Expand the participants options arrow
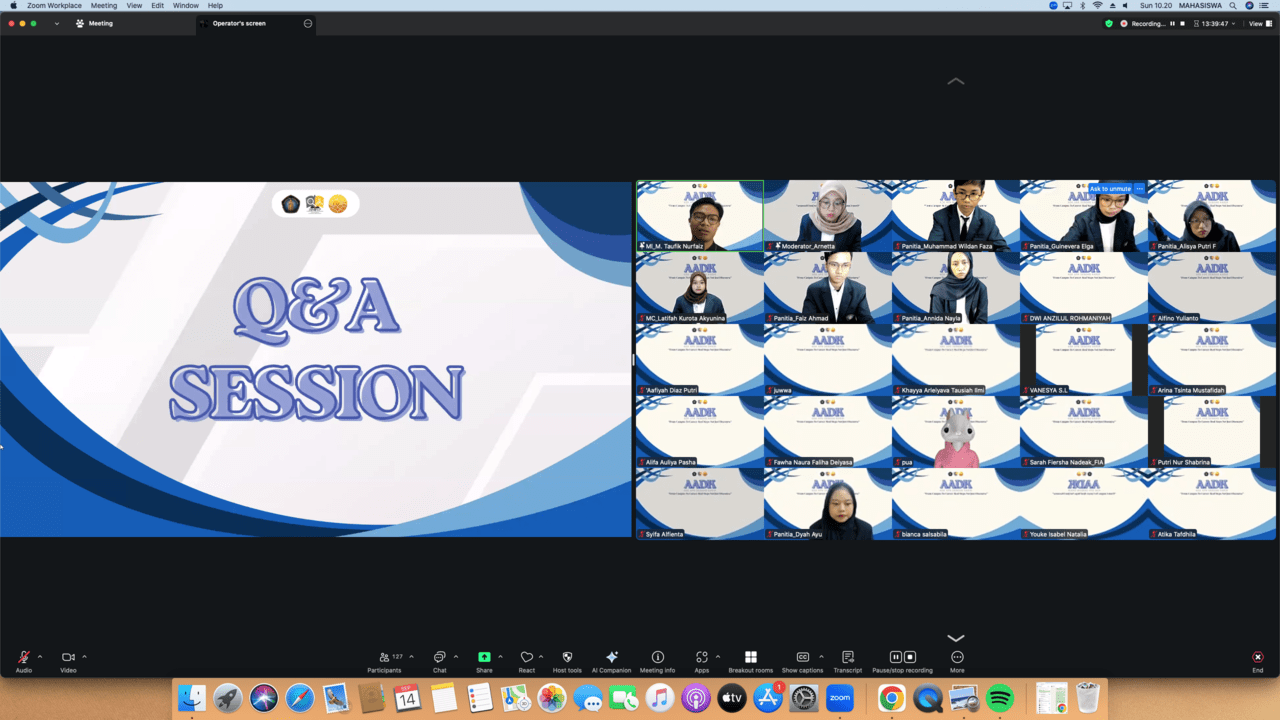 (x=411, y=657)
